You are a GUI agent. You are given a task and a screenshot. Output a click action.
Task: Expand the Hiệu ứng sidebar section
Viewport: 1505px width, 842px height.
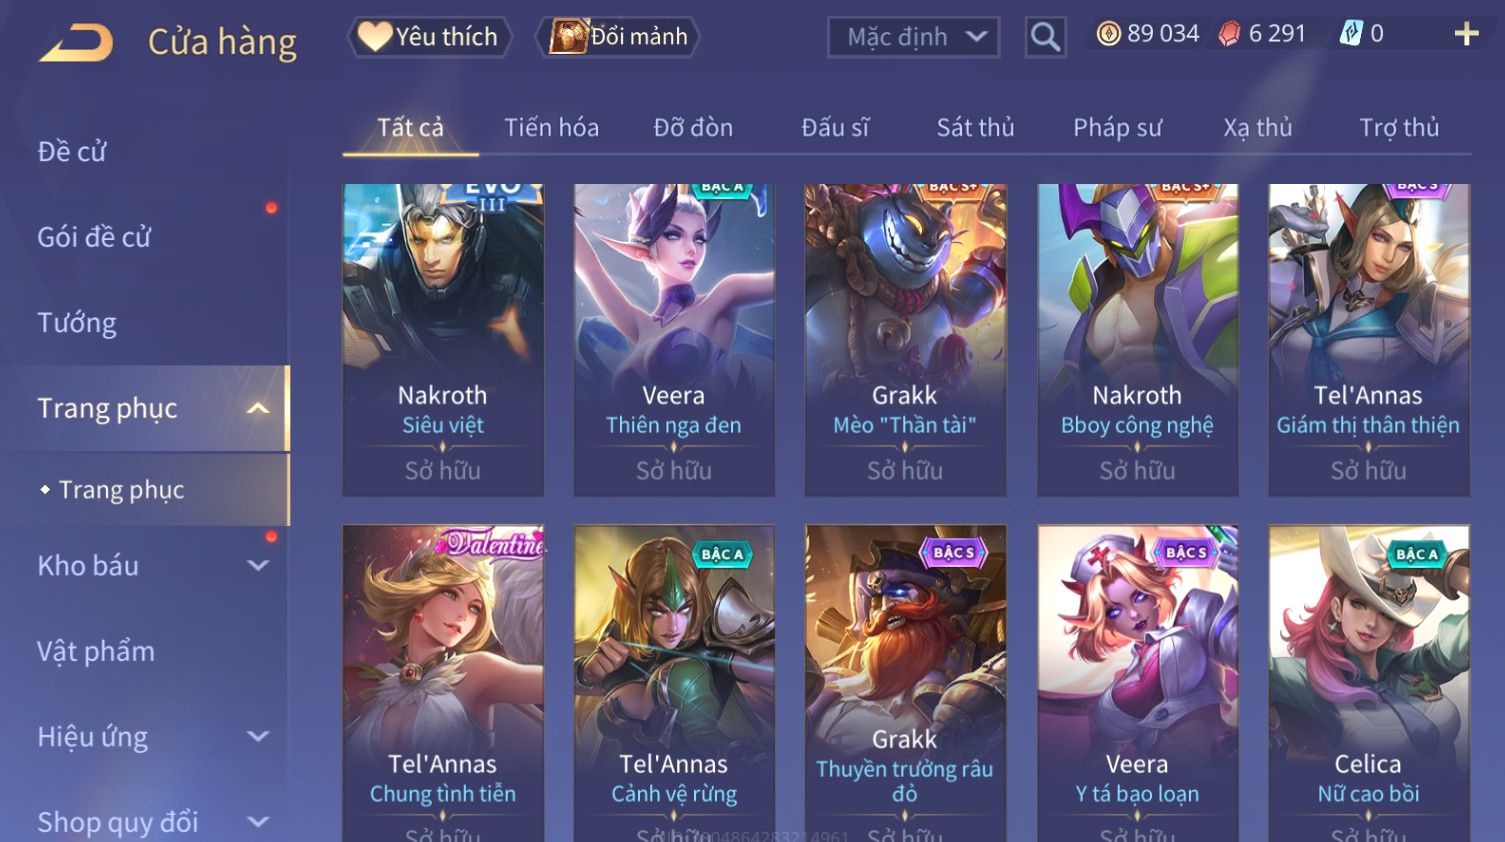258,737
